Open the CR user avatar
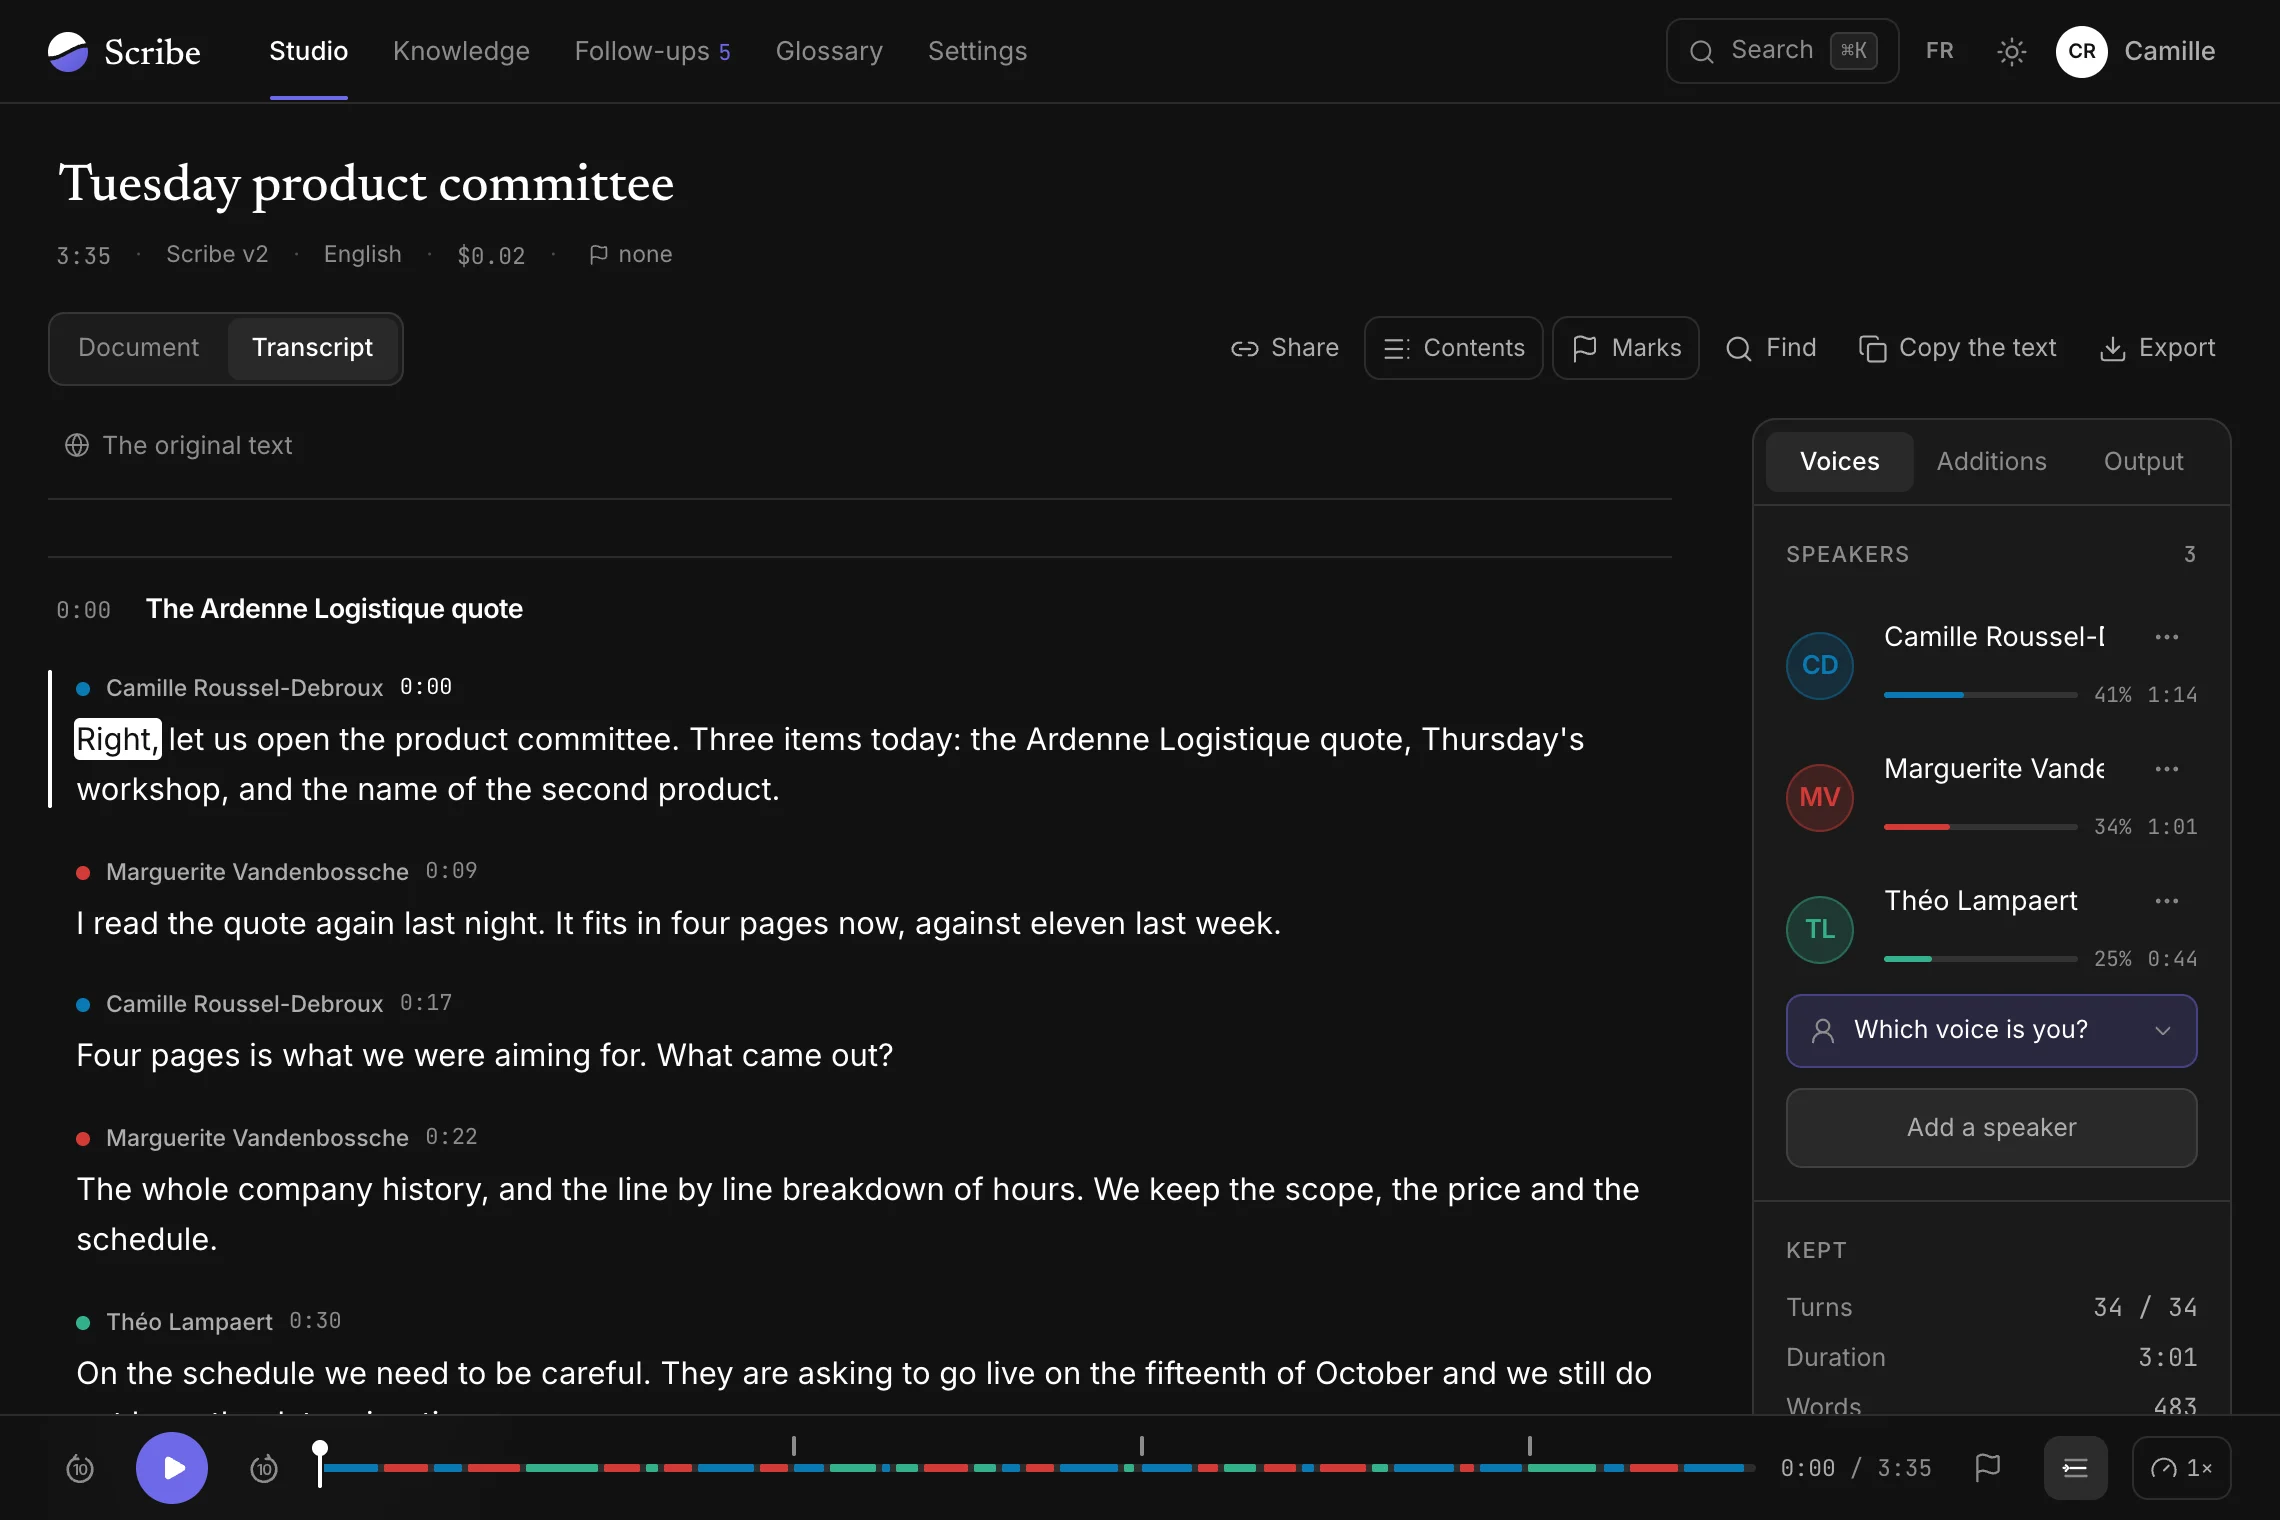The width and height of the screenshot is (2280, 1520). coord(2081,51)
